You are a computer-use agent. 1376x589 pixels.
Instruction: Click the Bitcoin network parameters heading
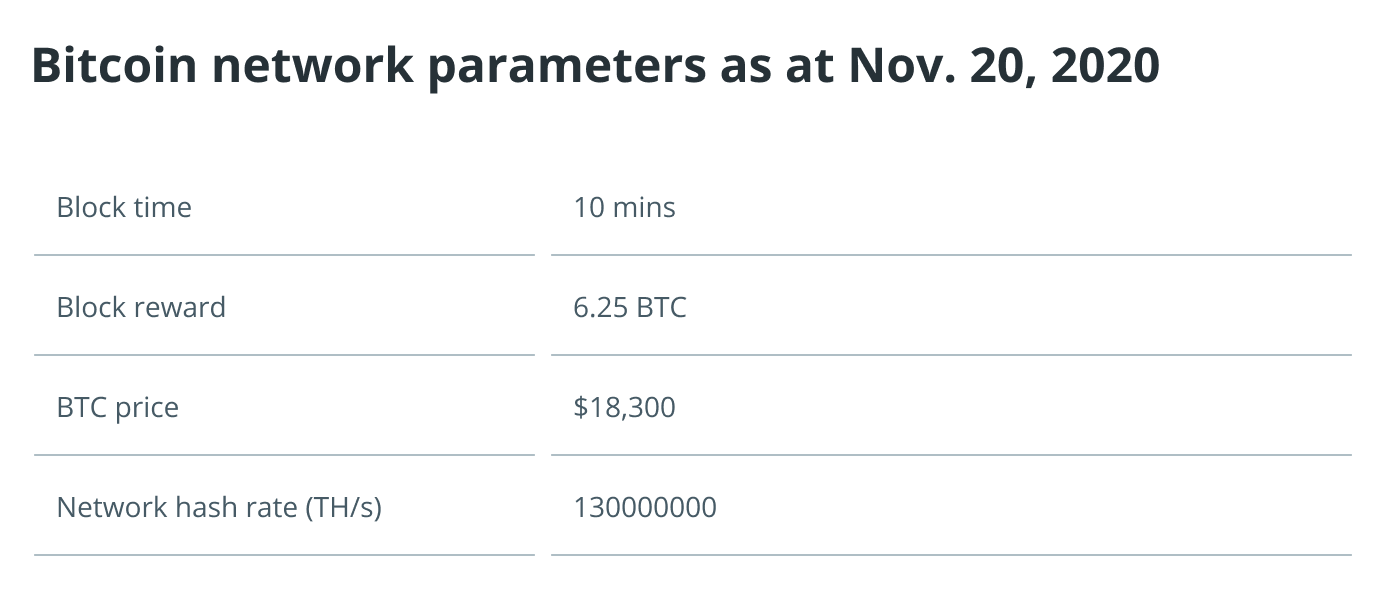pos(596,66)
